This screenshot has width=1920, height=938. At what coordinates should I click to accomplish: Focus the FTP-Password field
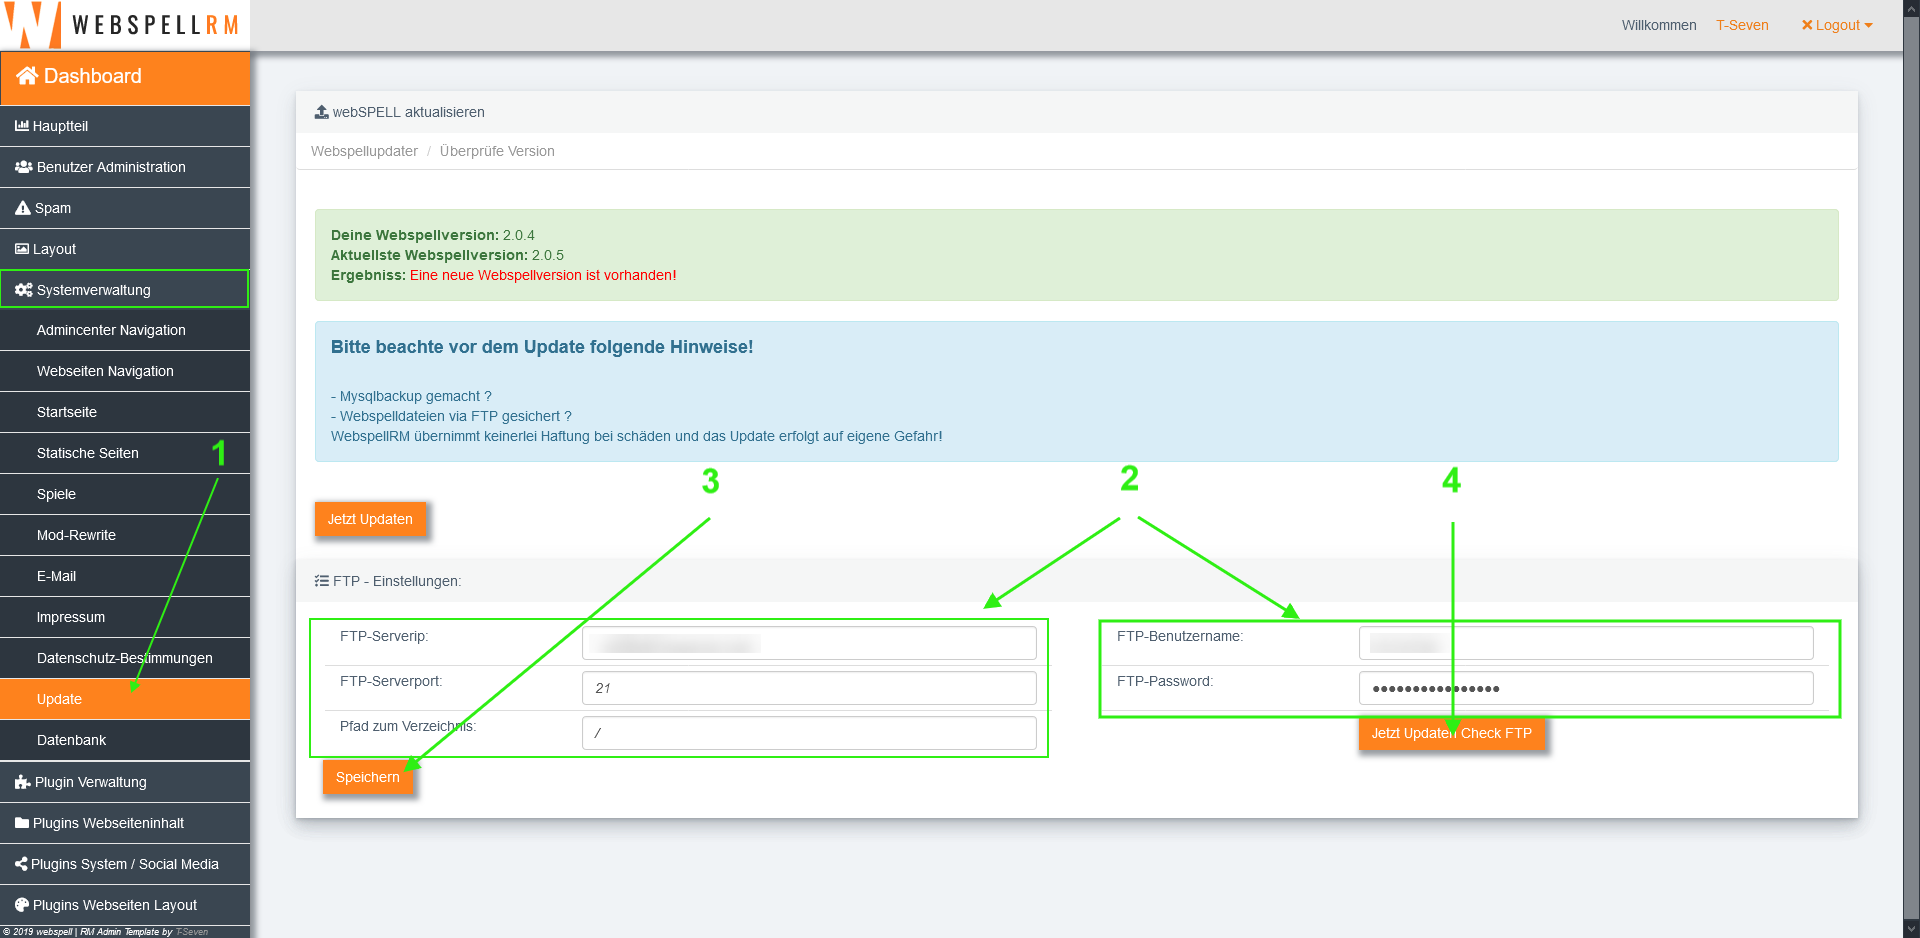[1586, 688]
